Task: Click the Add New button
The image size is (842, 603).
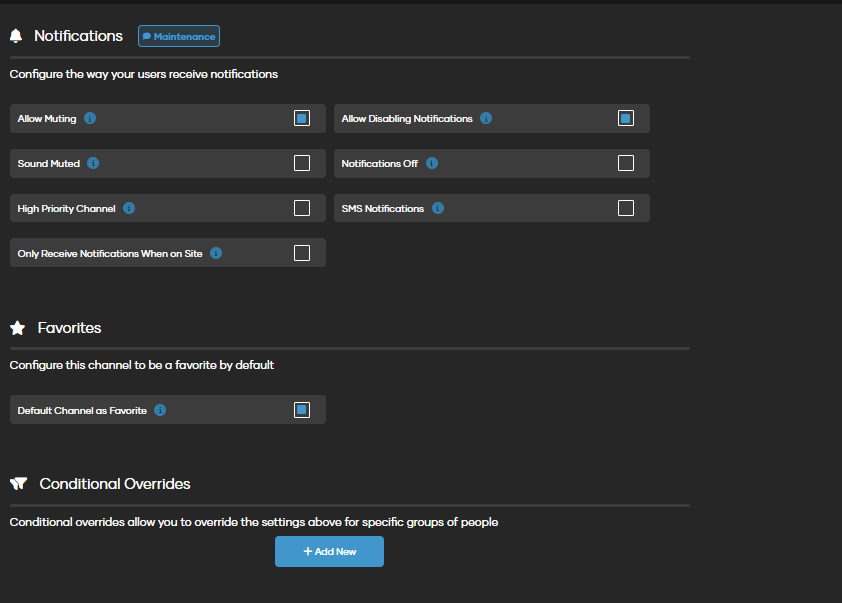Action: coord(329,551)
